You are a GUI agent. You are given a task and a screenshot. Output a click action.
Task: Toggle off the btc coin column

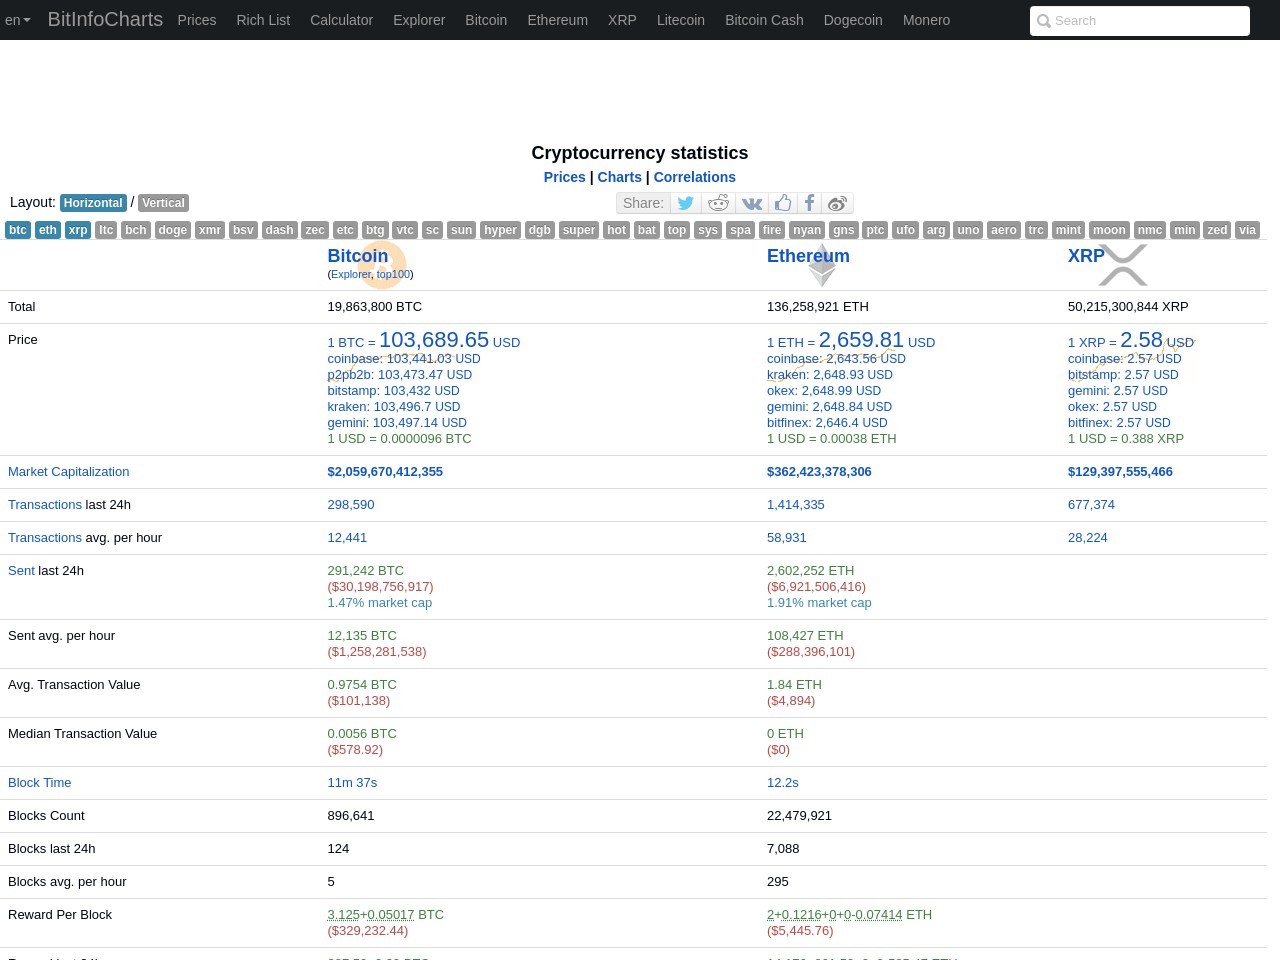pyautogui.click(x=17, y=230)
